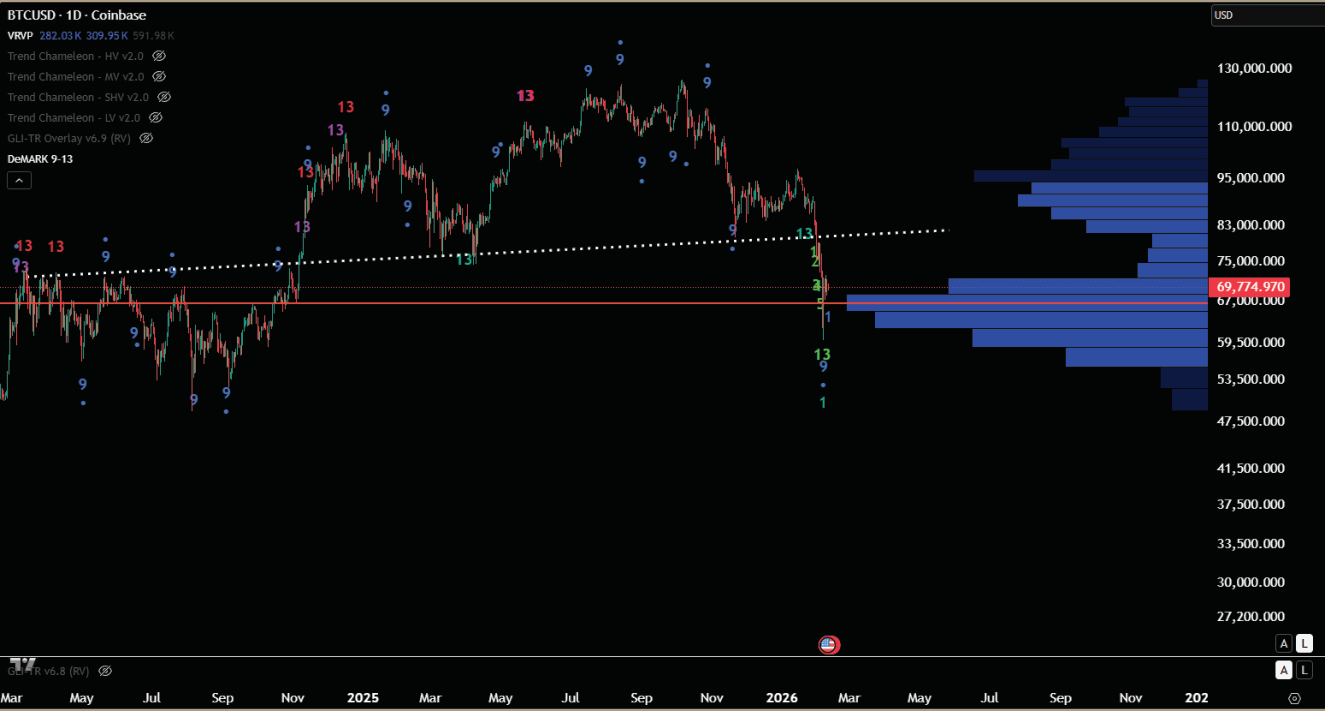This screenshot has width=1325, height=711.
Task: Click the Trend Chameleon - LV v2.0 label
Action: [74, 117]
